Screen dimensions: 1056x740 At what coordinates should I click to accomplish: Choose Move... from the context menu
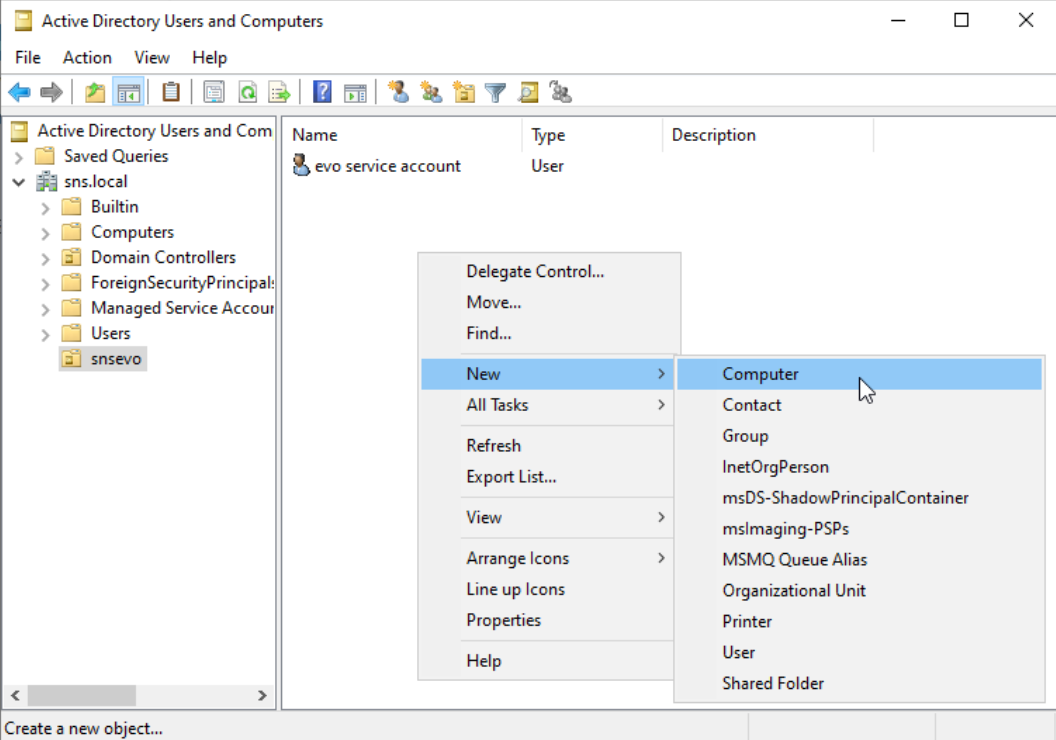(x=548, y=302)
